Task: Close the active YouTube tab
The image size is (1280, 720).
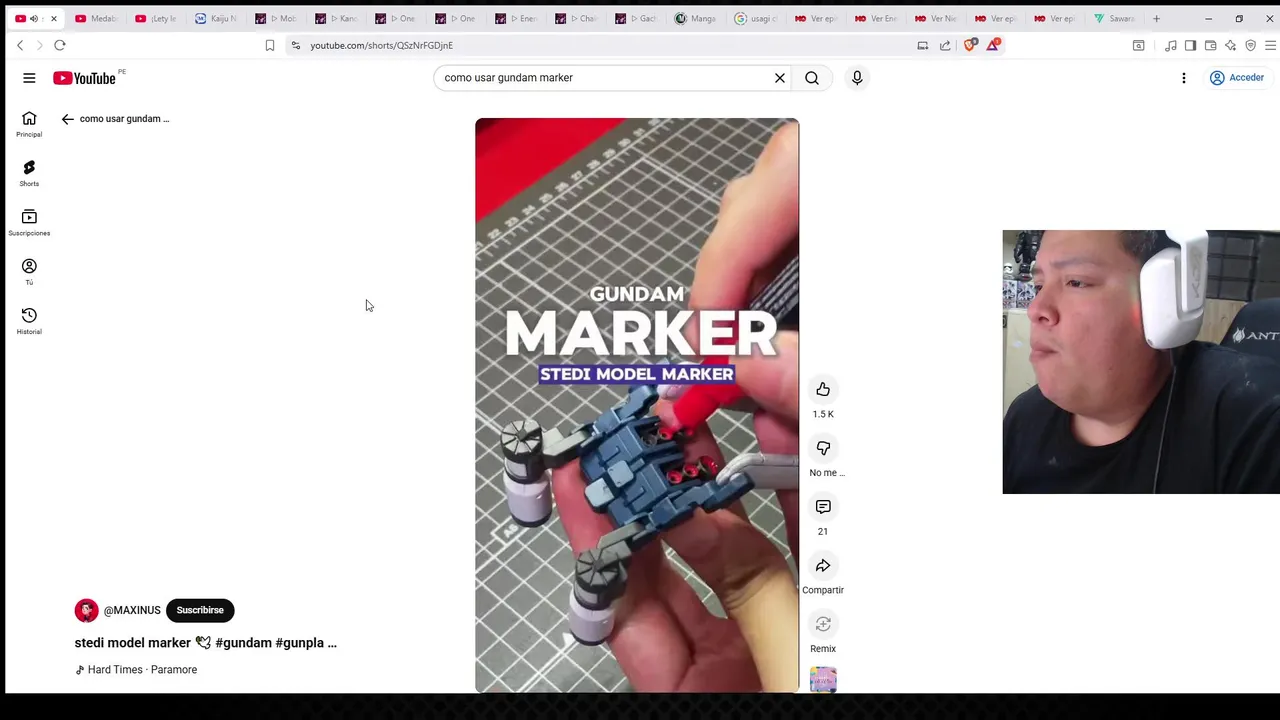Action: click(54, 18)
